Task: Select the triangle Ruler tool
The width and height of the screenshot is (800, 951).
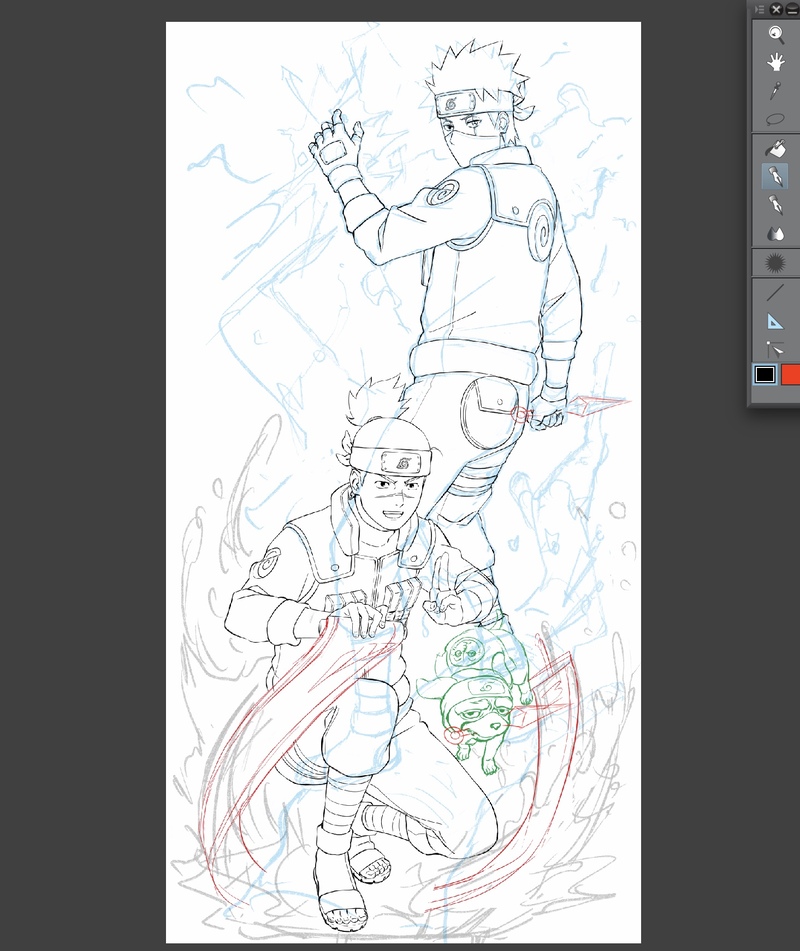Action: 776,321
